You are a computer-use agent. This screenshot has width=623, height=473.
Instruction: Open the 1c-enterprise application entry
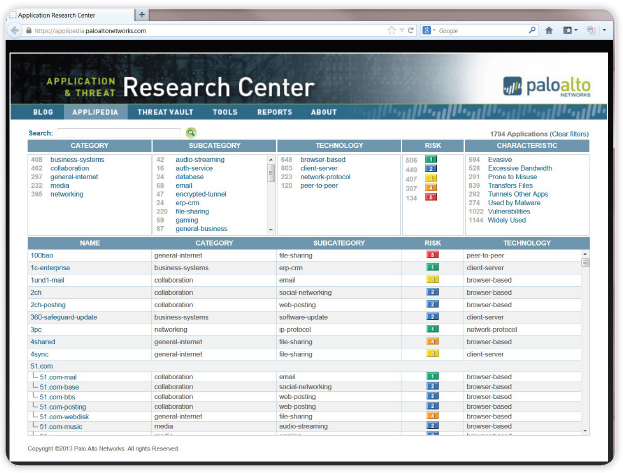pos(50,268)
